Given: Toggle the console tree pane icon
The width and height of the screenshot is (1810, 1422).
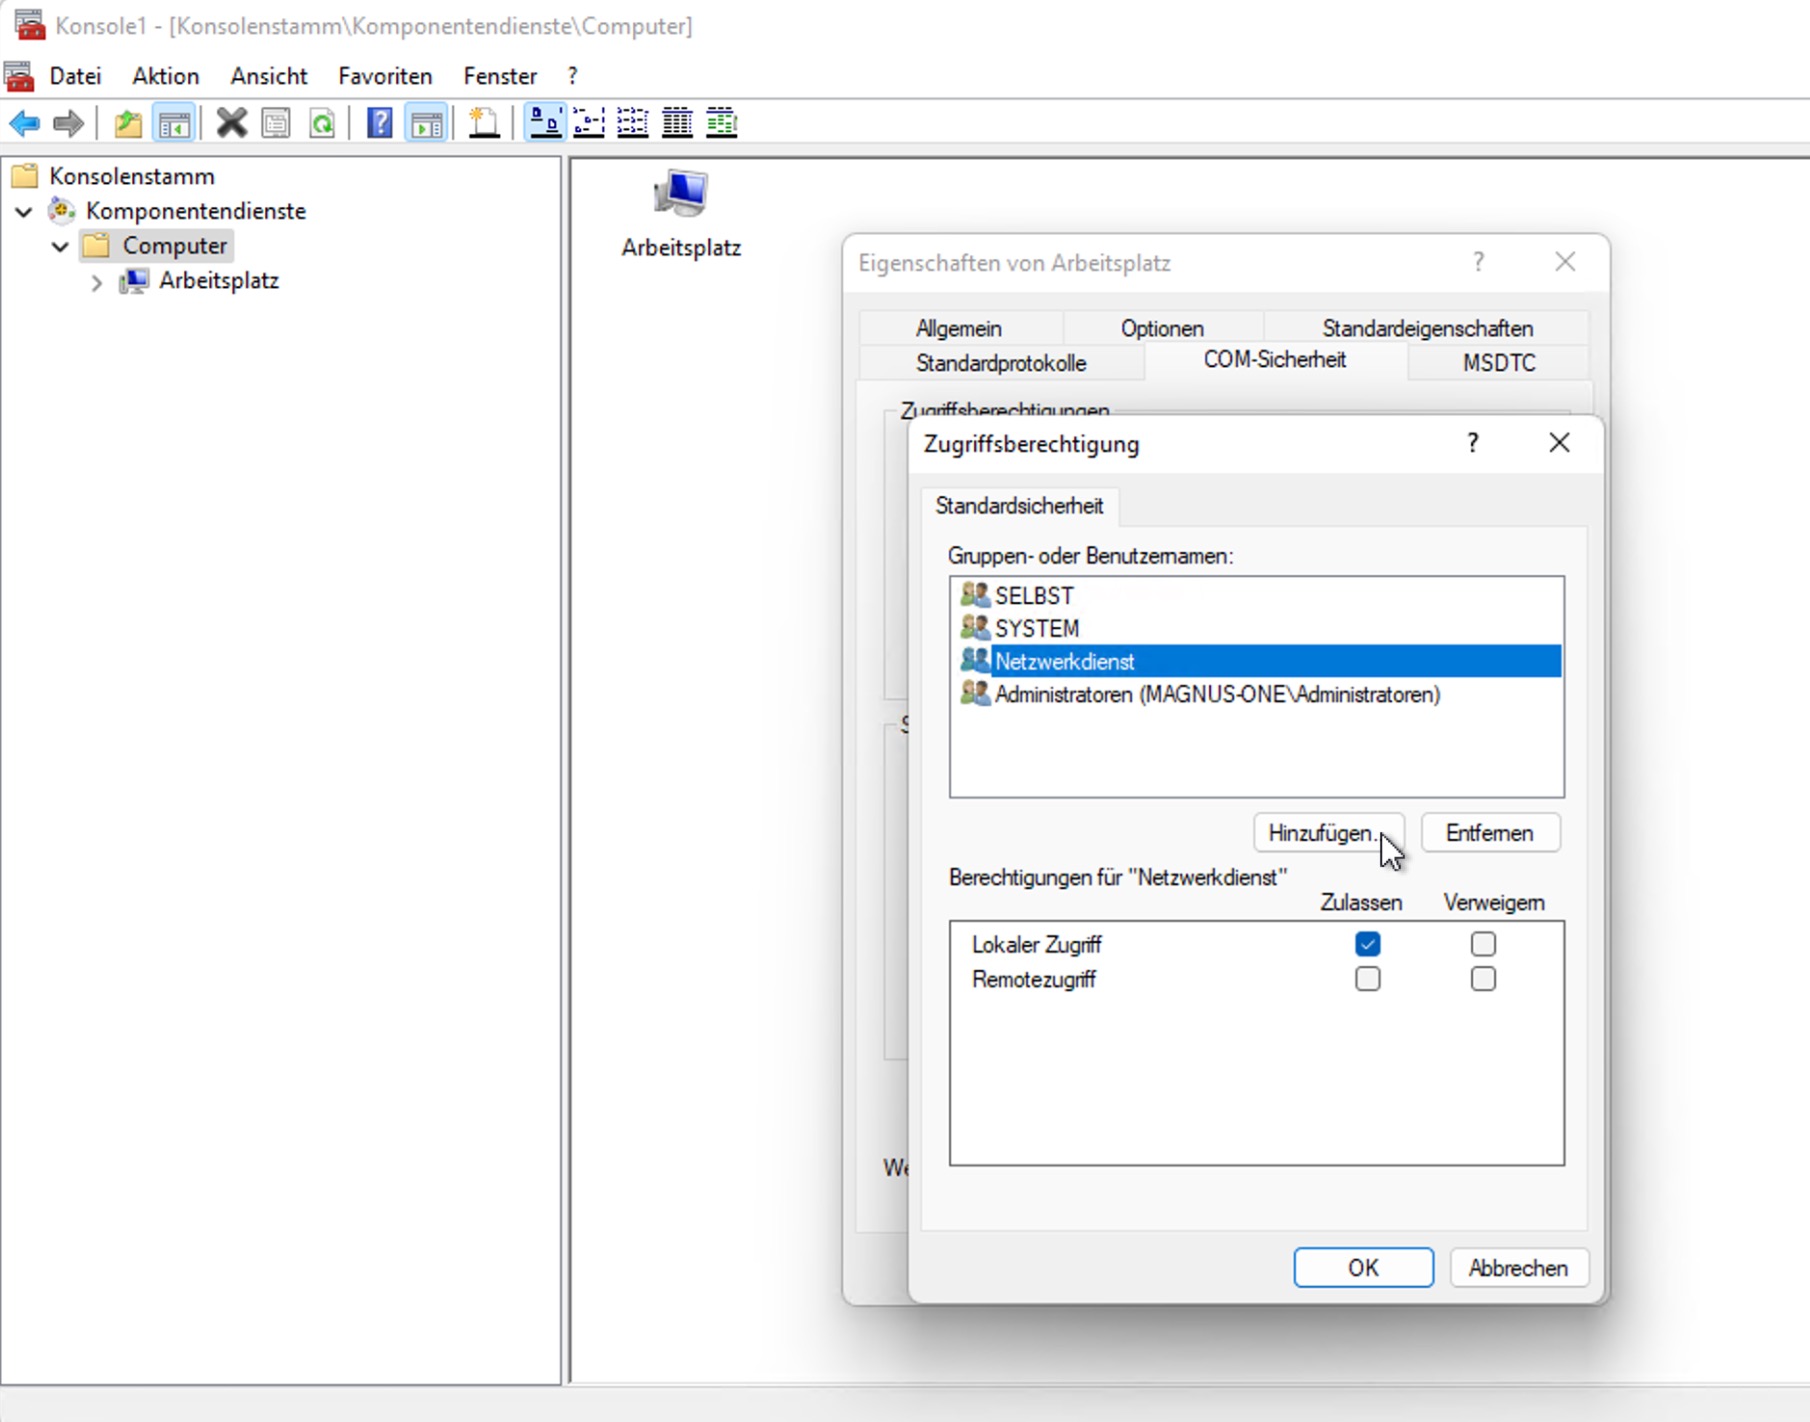Looking at the screenshot, I should pos(174,123).
